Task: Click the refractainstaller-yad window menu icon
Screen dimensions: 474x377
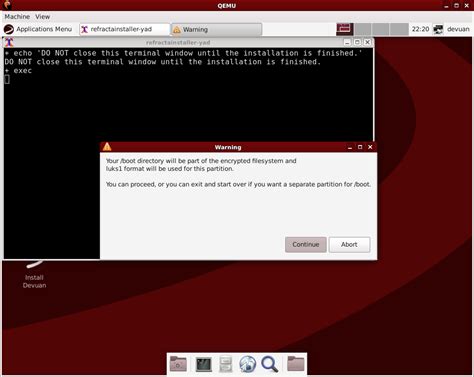Action: [9, 42]
